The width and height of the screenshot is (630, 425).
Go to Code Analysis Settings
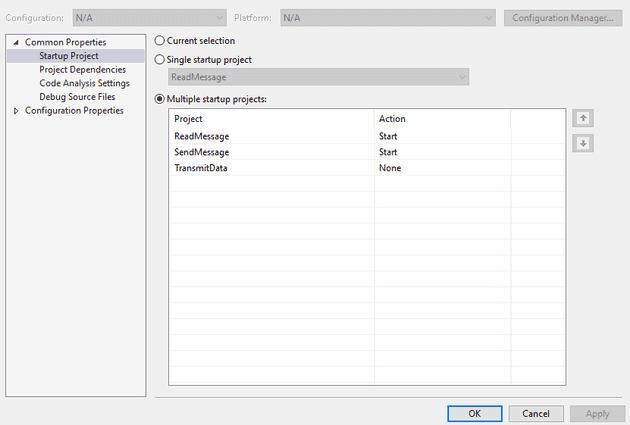coord(84,83)
